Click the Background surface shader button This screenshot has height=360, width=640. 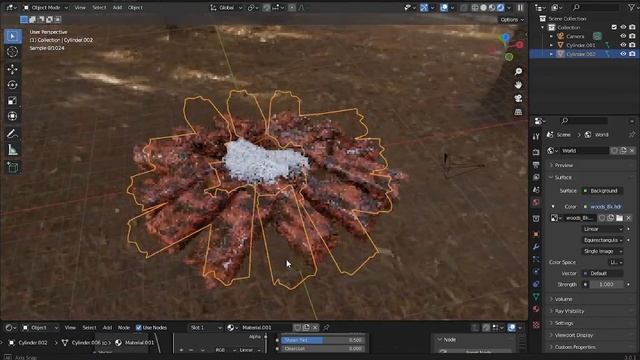tap(602, 191)
